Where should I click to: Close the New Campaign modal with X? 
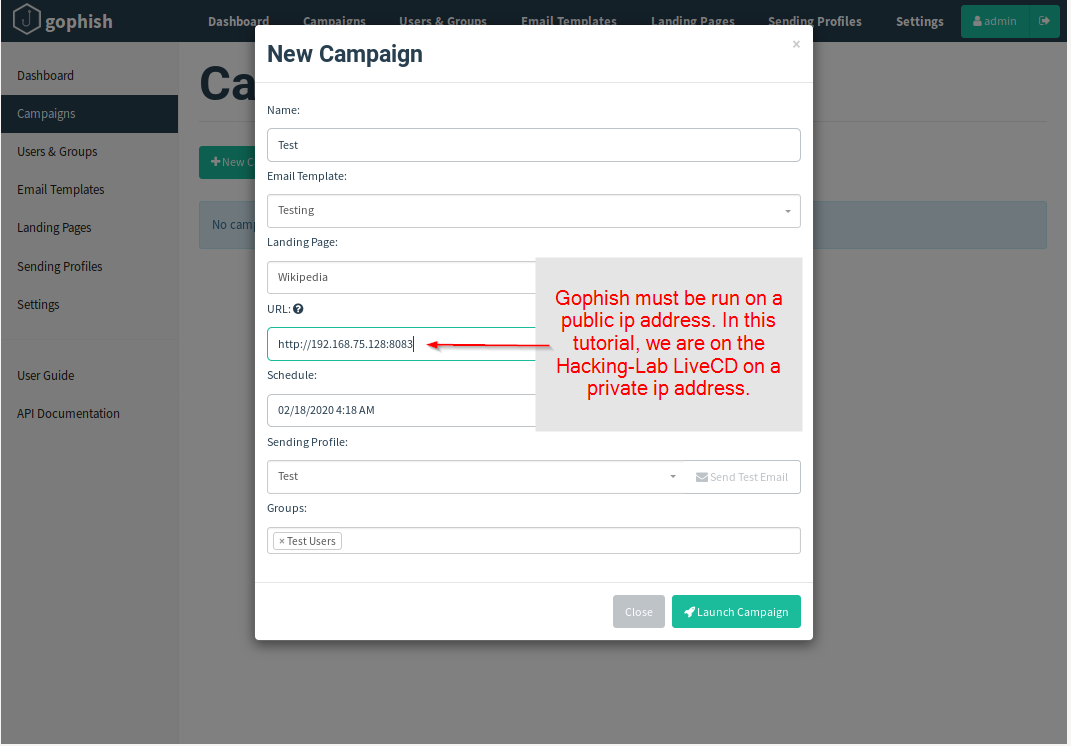click(x=796, y=44)
